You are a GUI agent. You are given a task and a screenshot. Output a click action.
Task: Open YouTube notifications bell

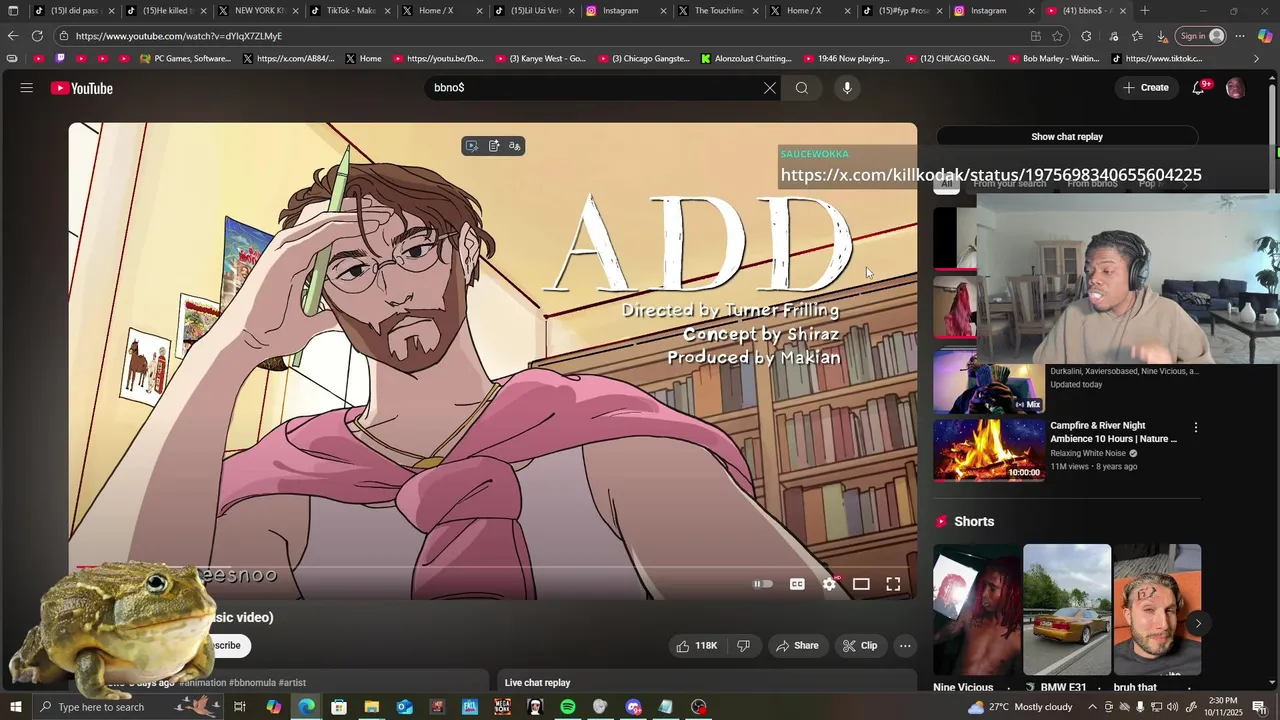point(1198,88)
